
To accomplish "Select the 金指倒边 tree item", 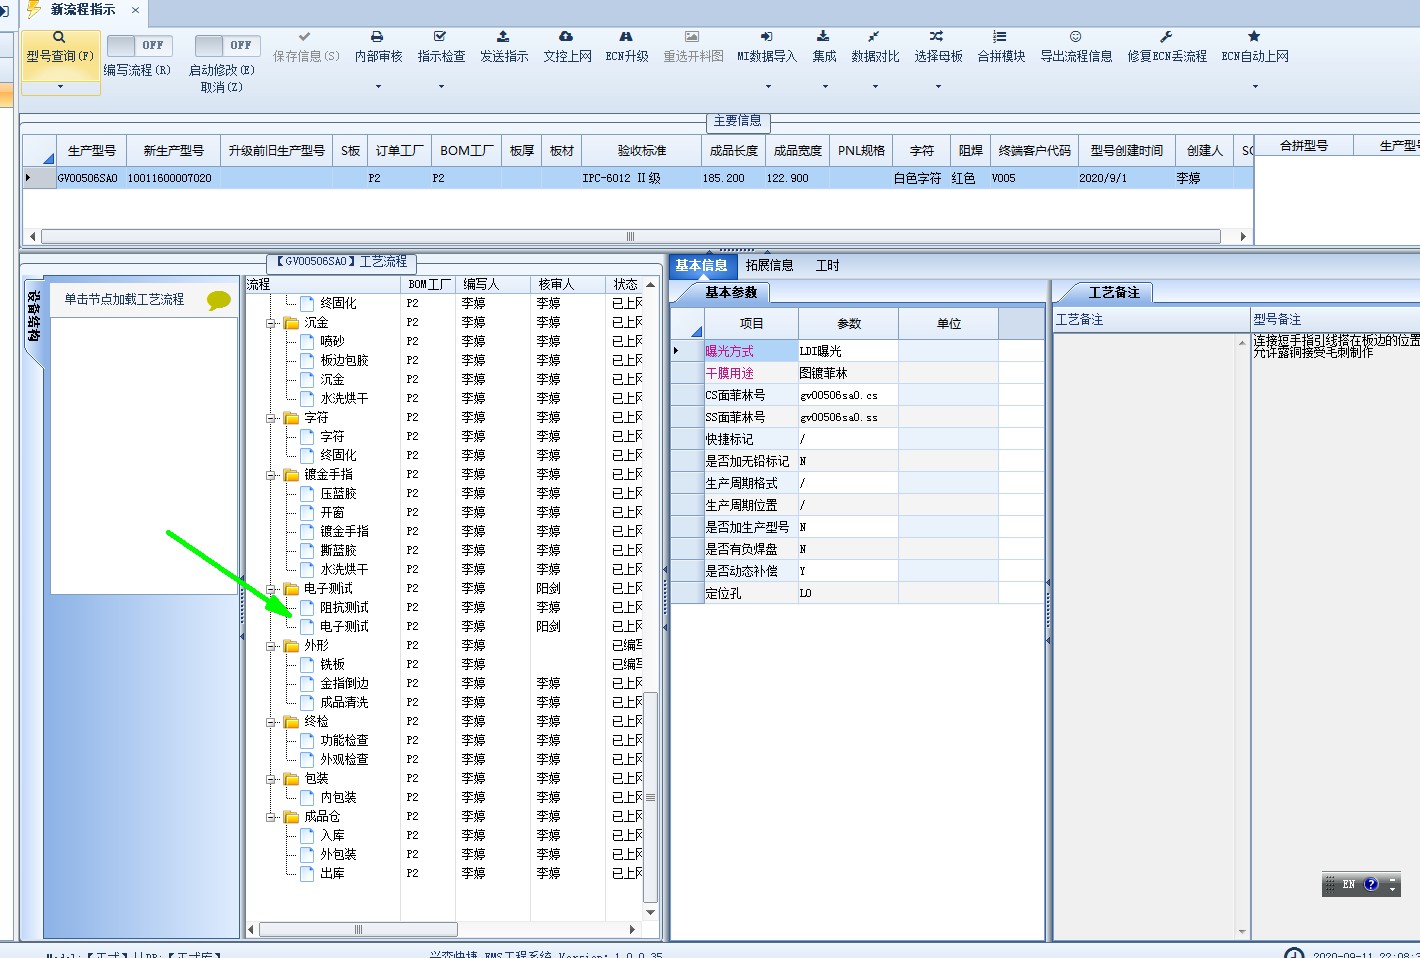I will coord(344,684).
